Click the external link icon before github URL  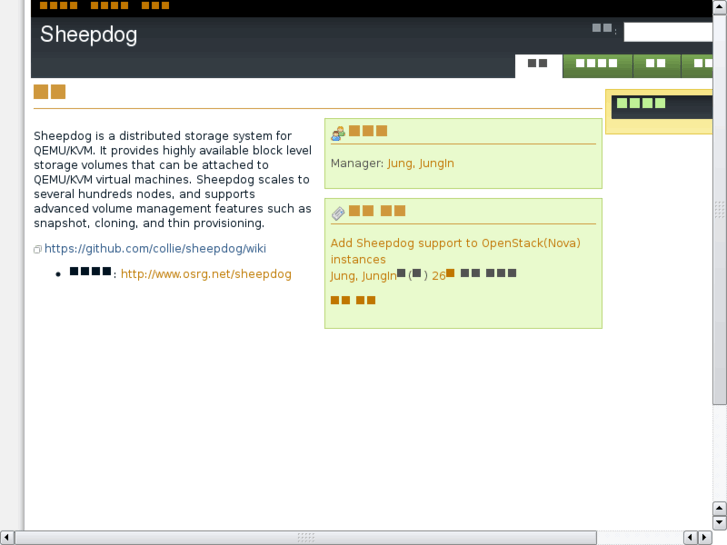38,250
